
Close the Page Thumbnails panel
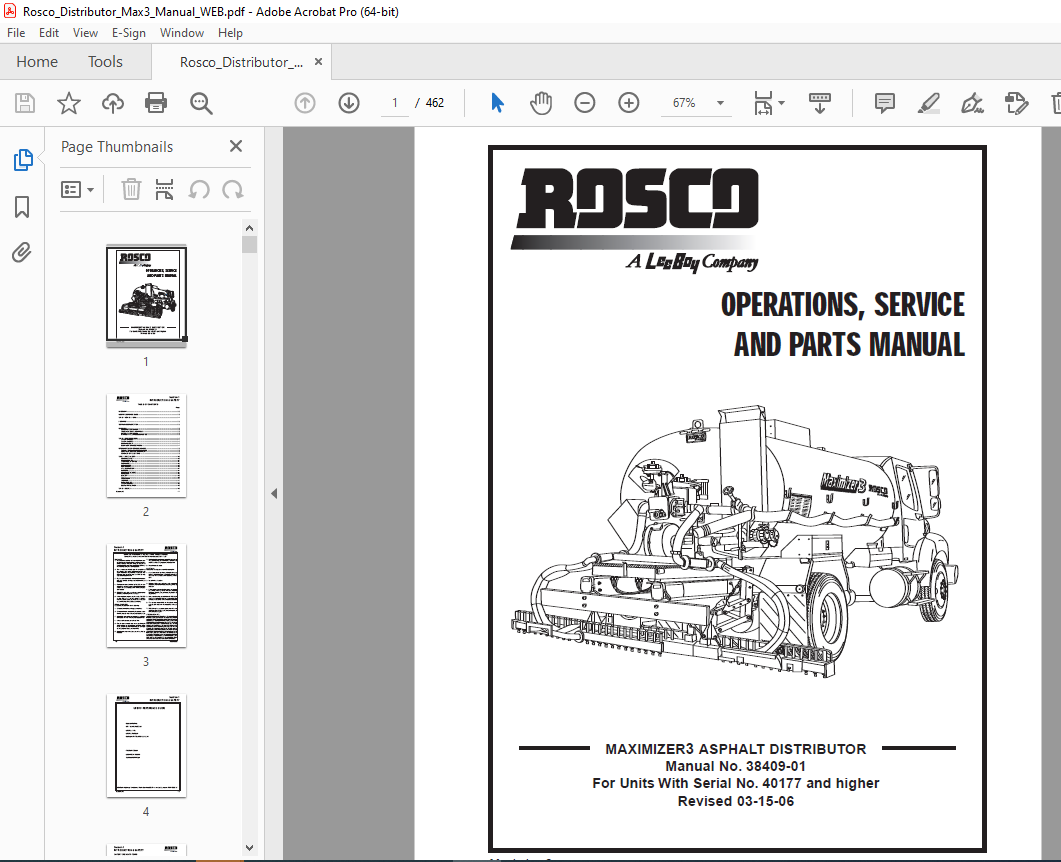[235, 146]
